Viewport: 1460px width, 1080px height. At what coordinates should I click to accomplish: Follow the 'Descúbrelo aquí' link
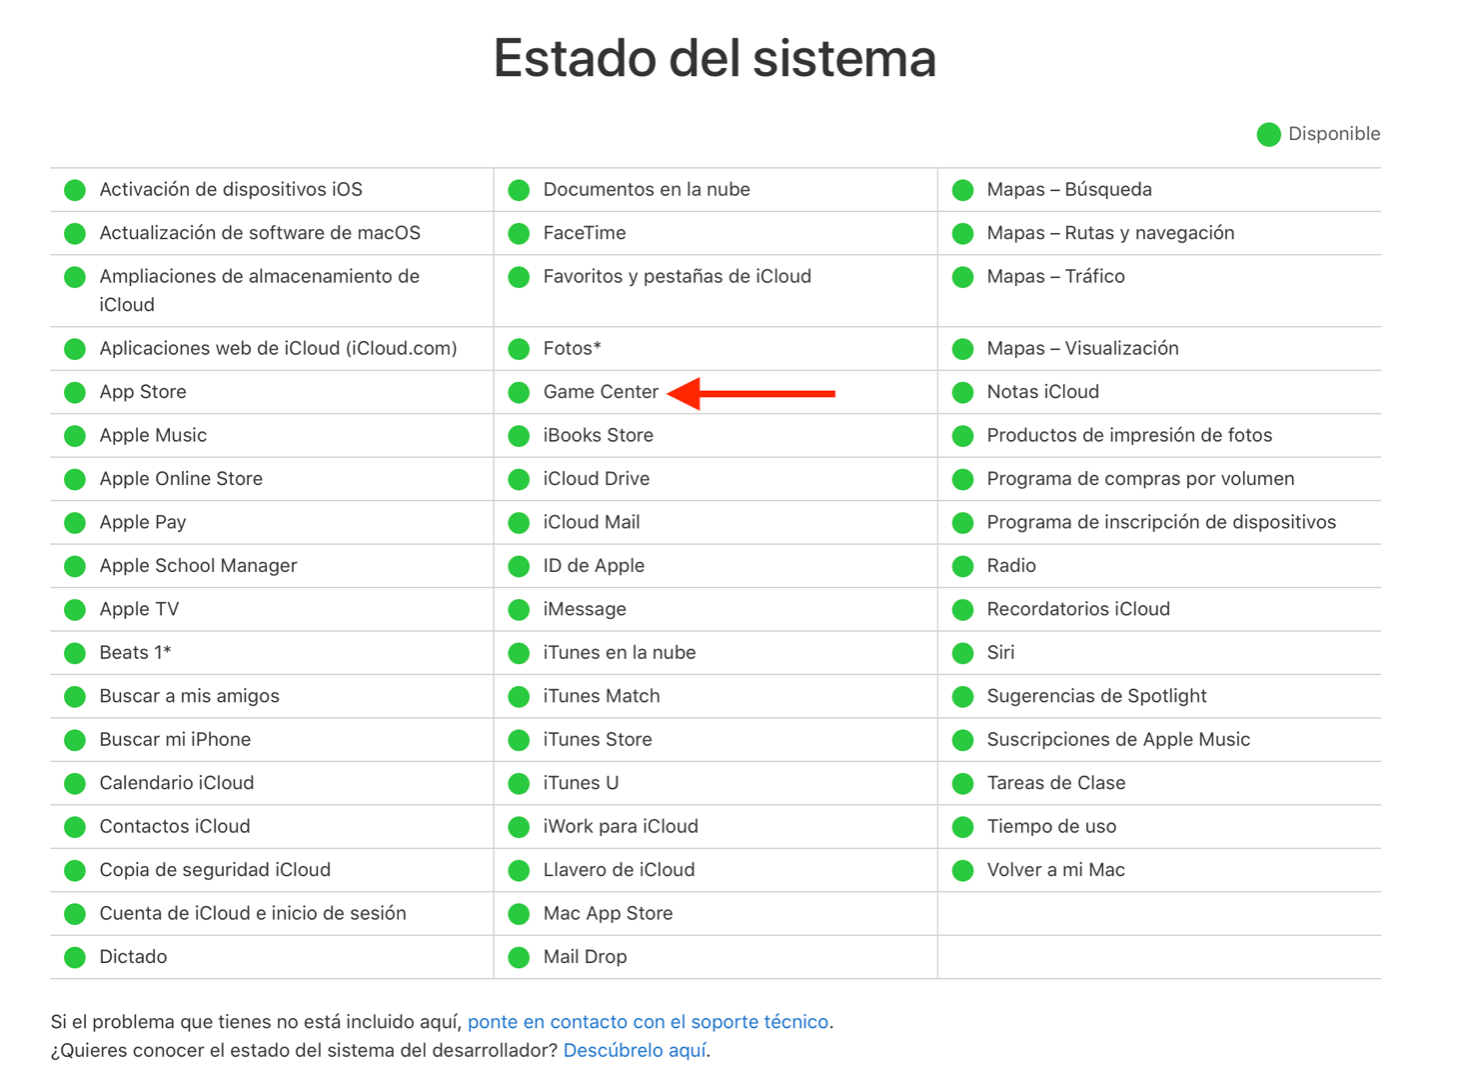635,1051
